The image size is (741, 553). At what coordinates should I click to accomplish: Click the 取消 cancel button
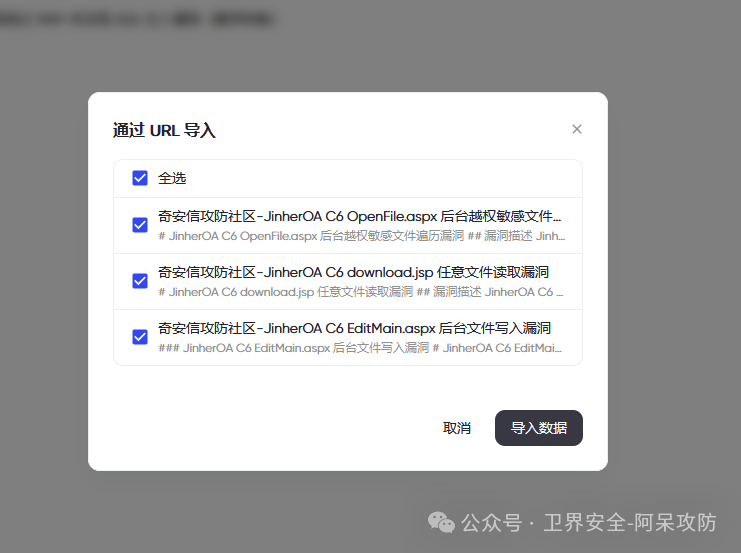[457, 428]
